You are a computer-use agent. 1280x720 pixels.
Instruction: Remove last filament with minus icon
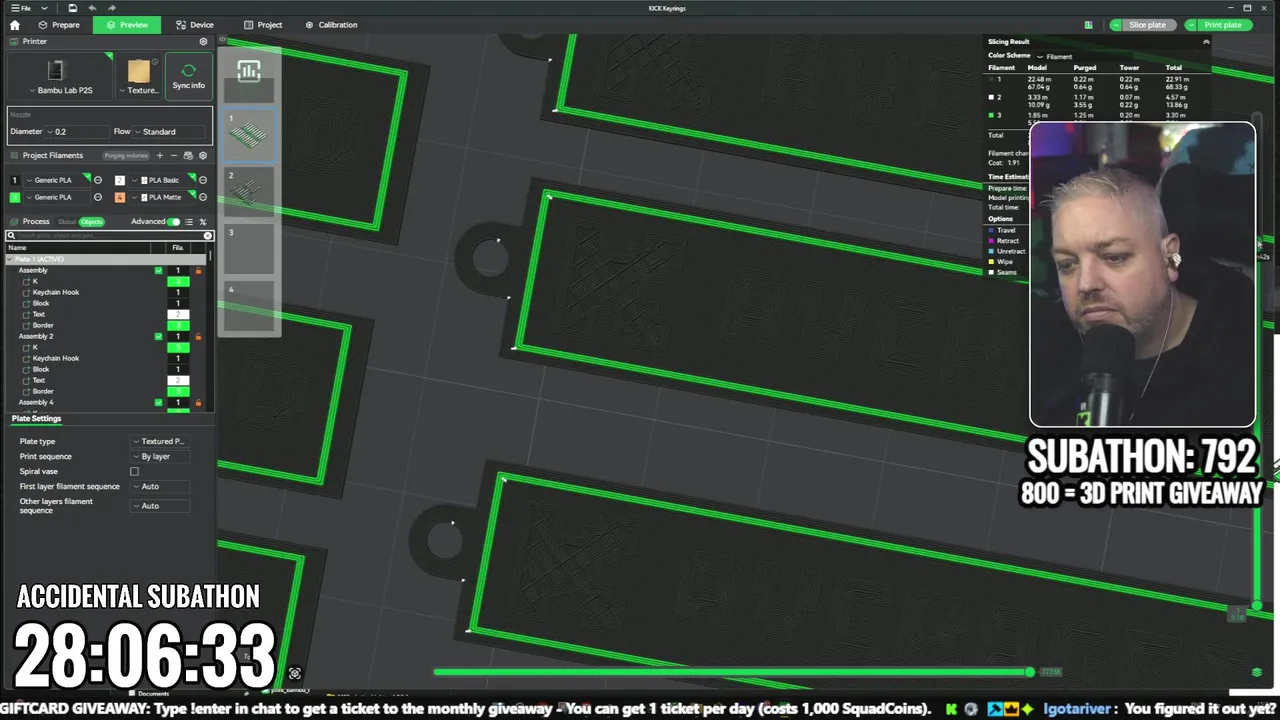[x=174, y=155]
